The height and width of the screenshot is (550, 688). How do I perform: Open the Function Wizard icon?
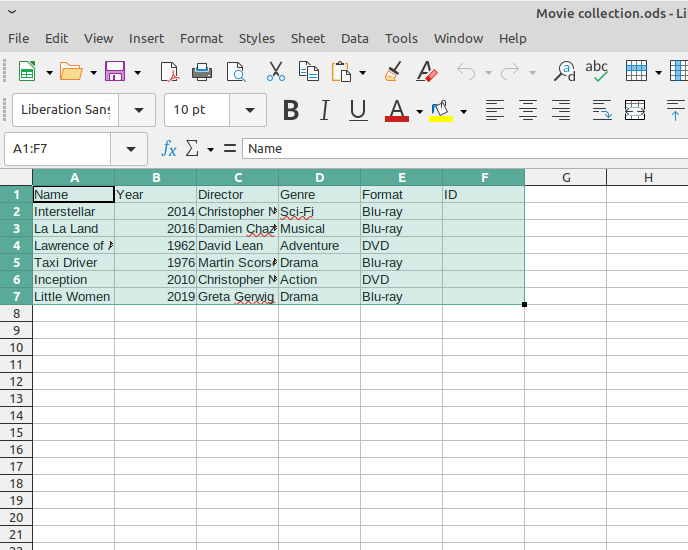point(169,149)
